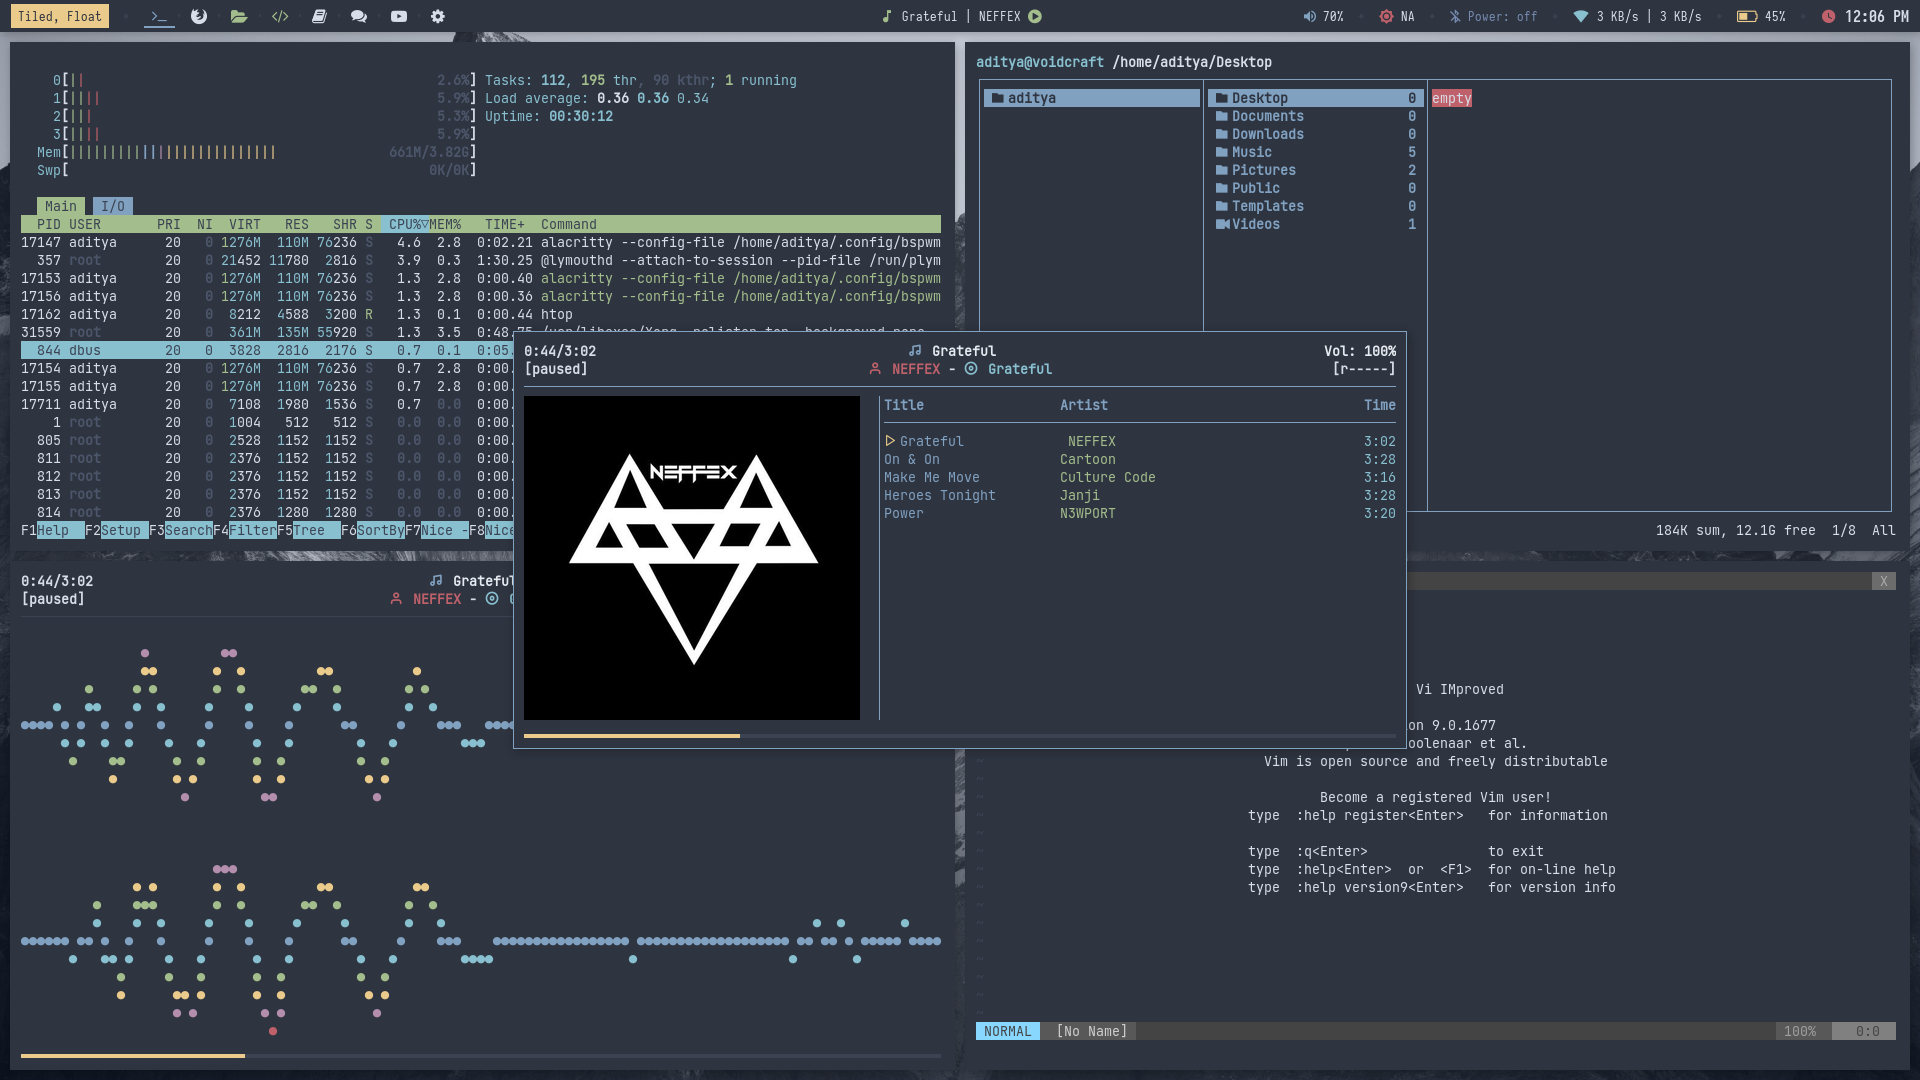Open the file manager workspace icon
This screenshot has width=1920, height=1080.
click(x=238, y=16)
